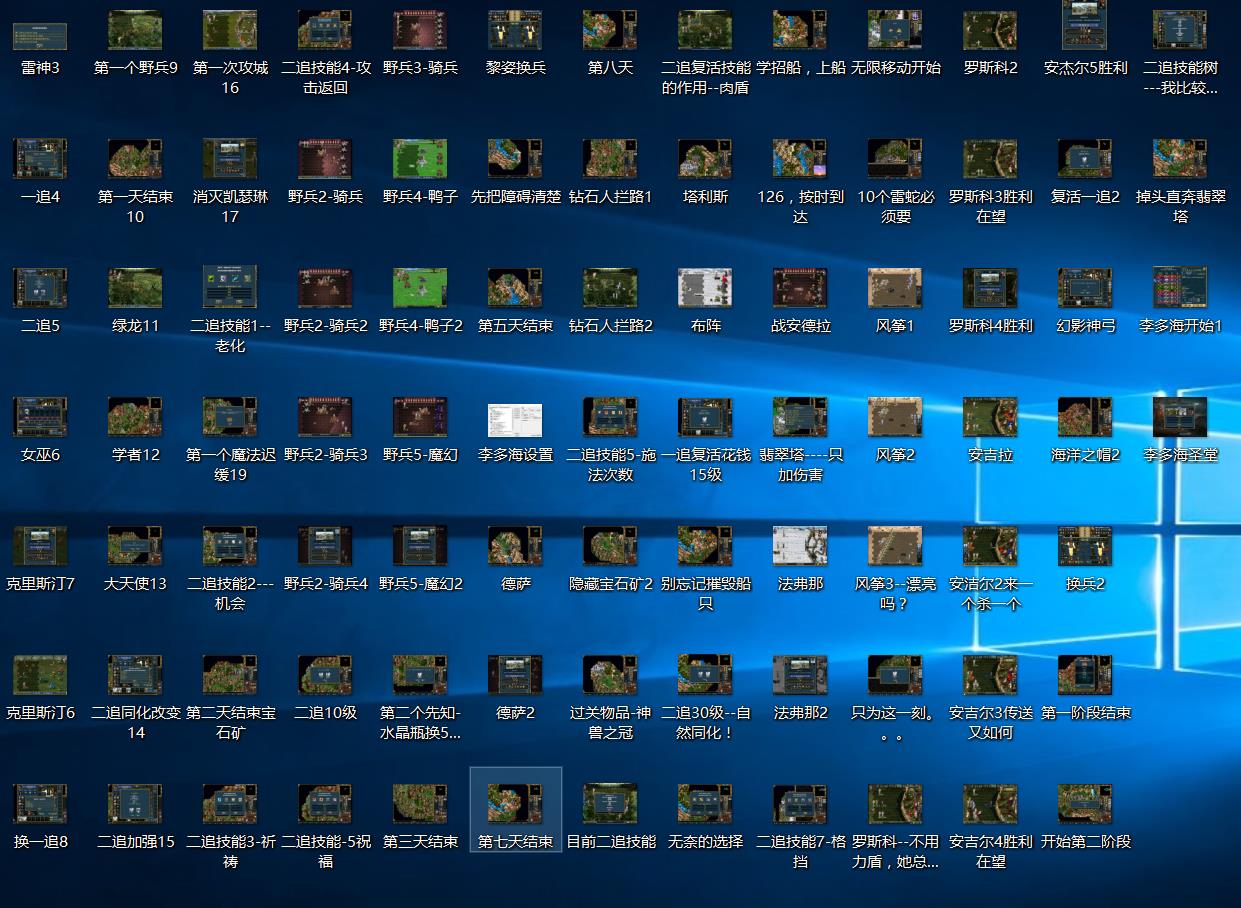Select the 幻影神弓 file icon
Screen dimensions: 1241x908
click(1085, 289)
